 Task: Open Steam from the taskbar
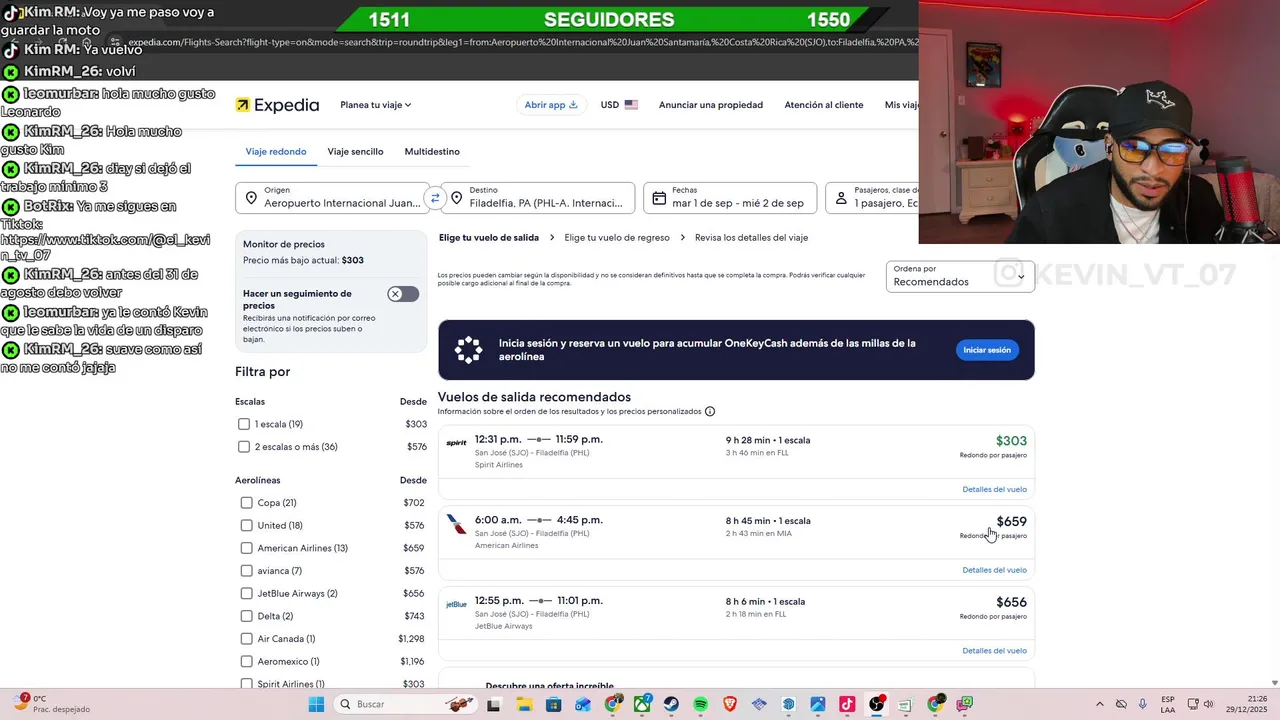coord(671,704)
